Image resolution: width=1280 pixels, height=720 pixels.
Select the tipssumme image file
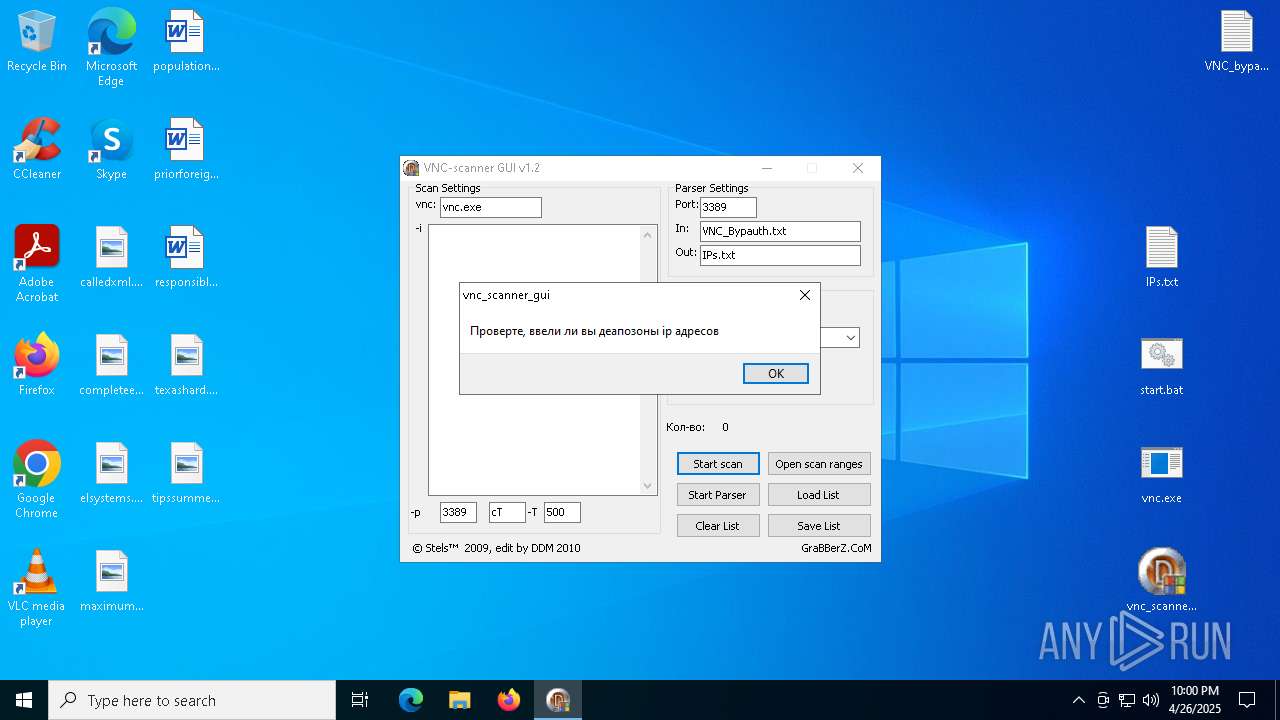[186, 474]
